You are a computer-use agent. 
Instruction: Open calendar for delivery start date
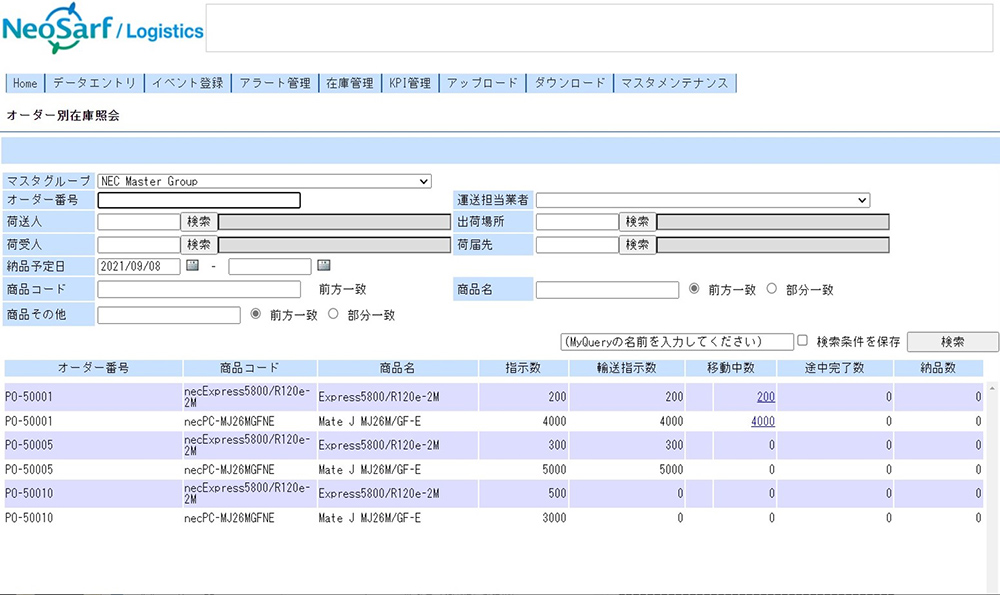[x=193, y=266]
